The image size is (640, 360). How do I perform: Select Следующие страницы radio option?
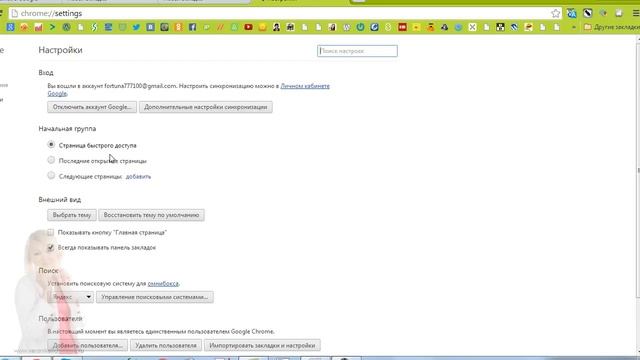pyautogui.click(x=51, y=176)
